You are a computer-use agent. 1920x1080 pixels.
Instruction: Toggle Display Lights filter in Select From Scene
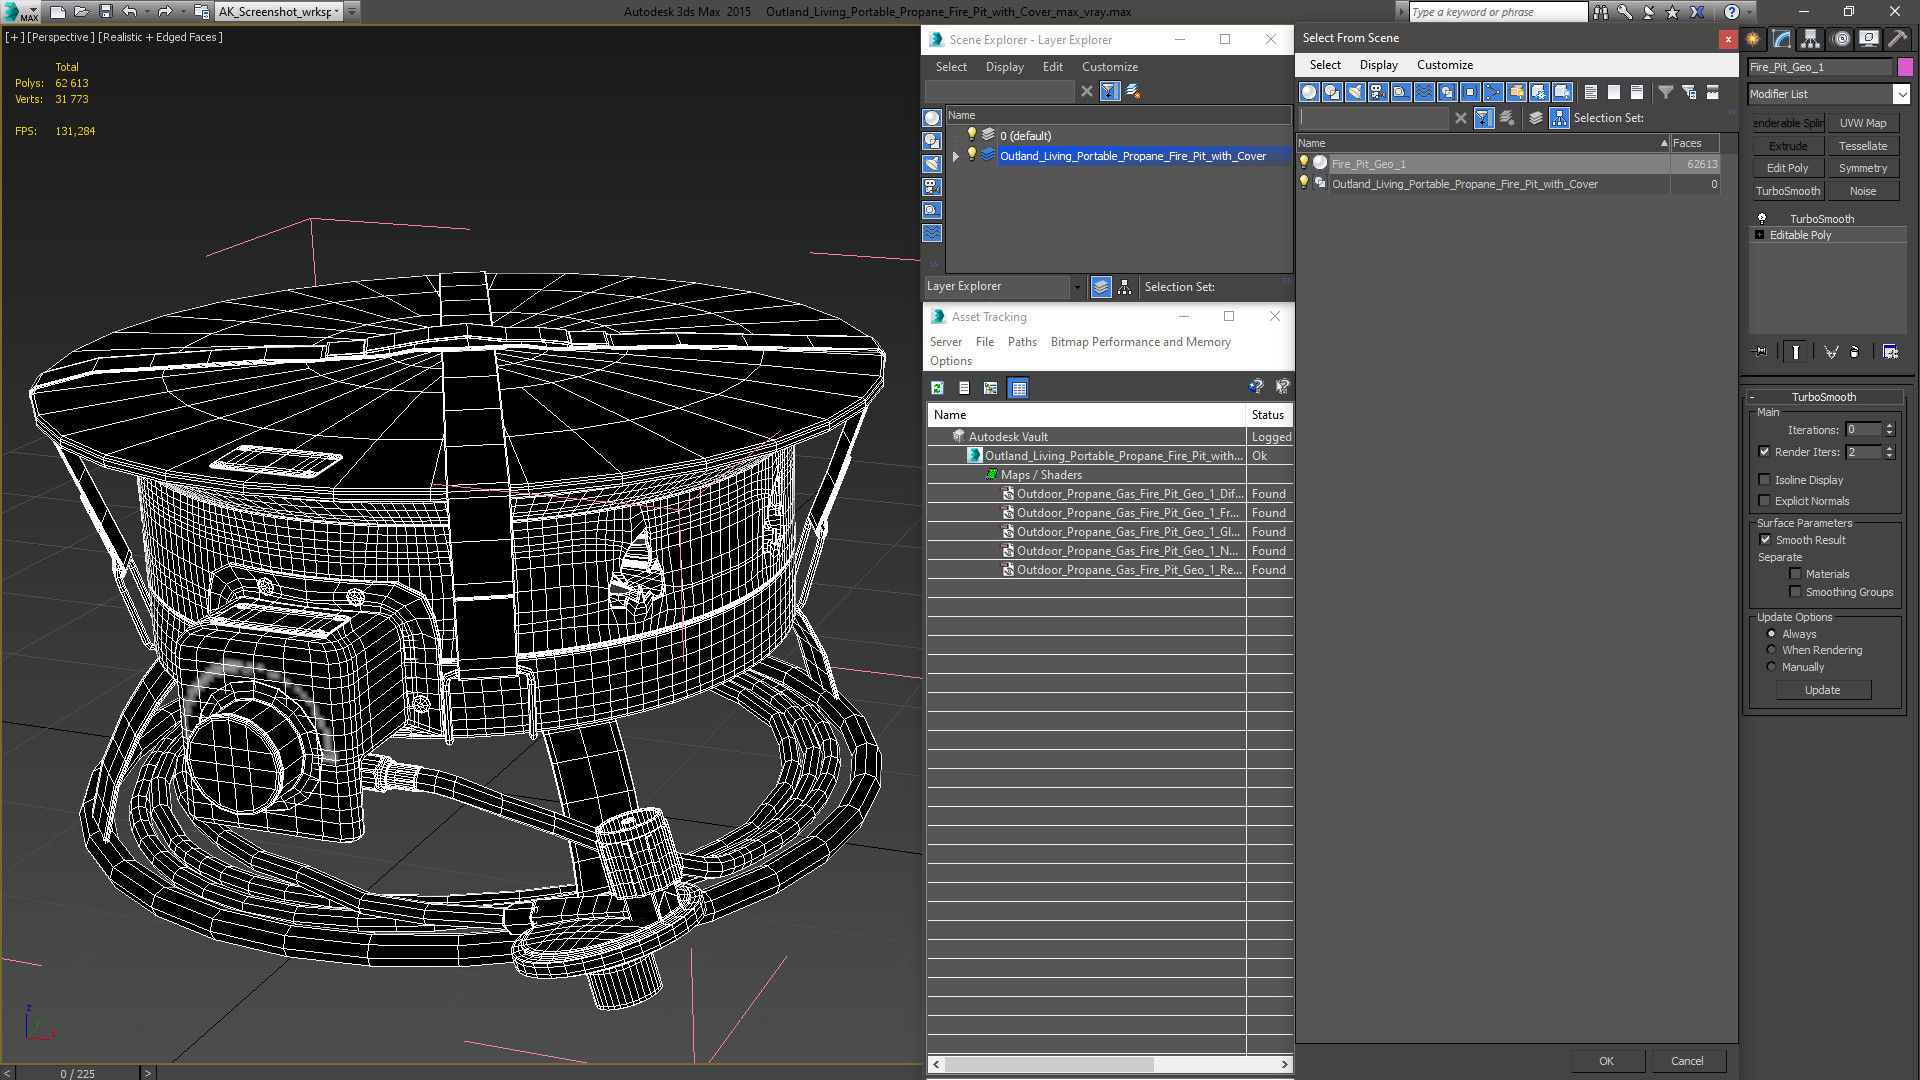pos(1355,92)
